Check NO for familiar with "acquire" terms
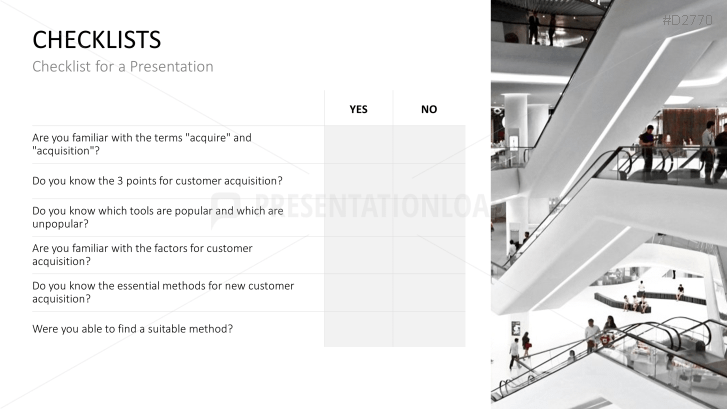Image resolution: width=727 pixels, height=409 pixels. click(x=429, y=144)
